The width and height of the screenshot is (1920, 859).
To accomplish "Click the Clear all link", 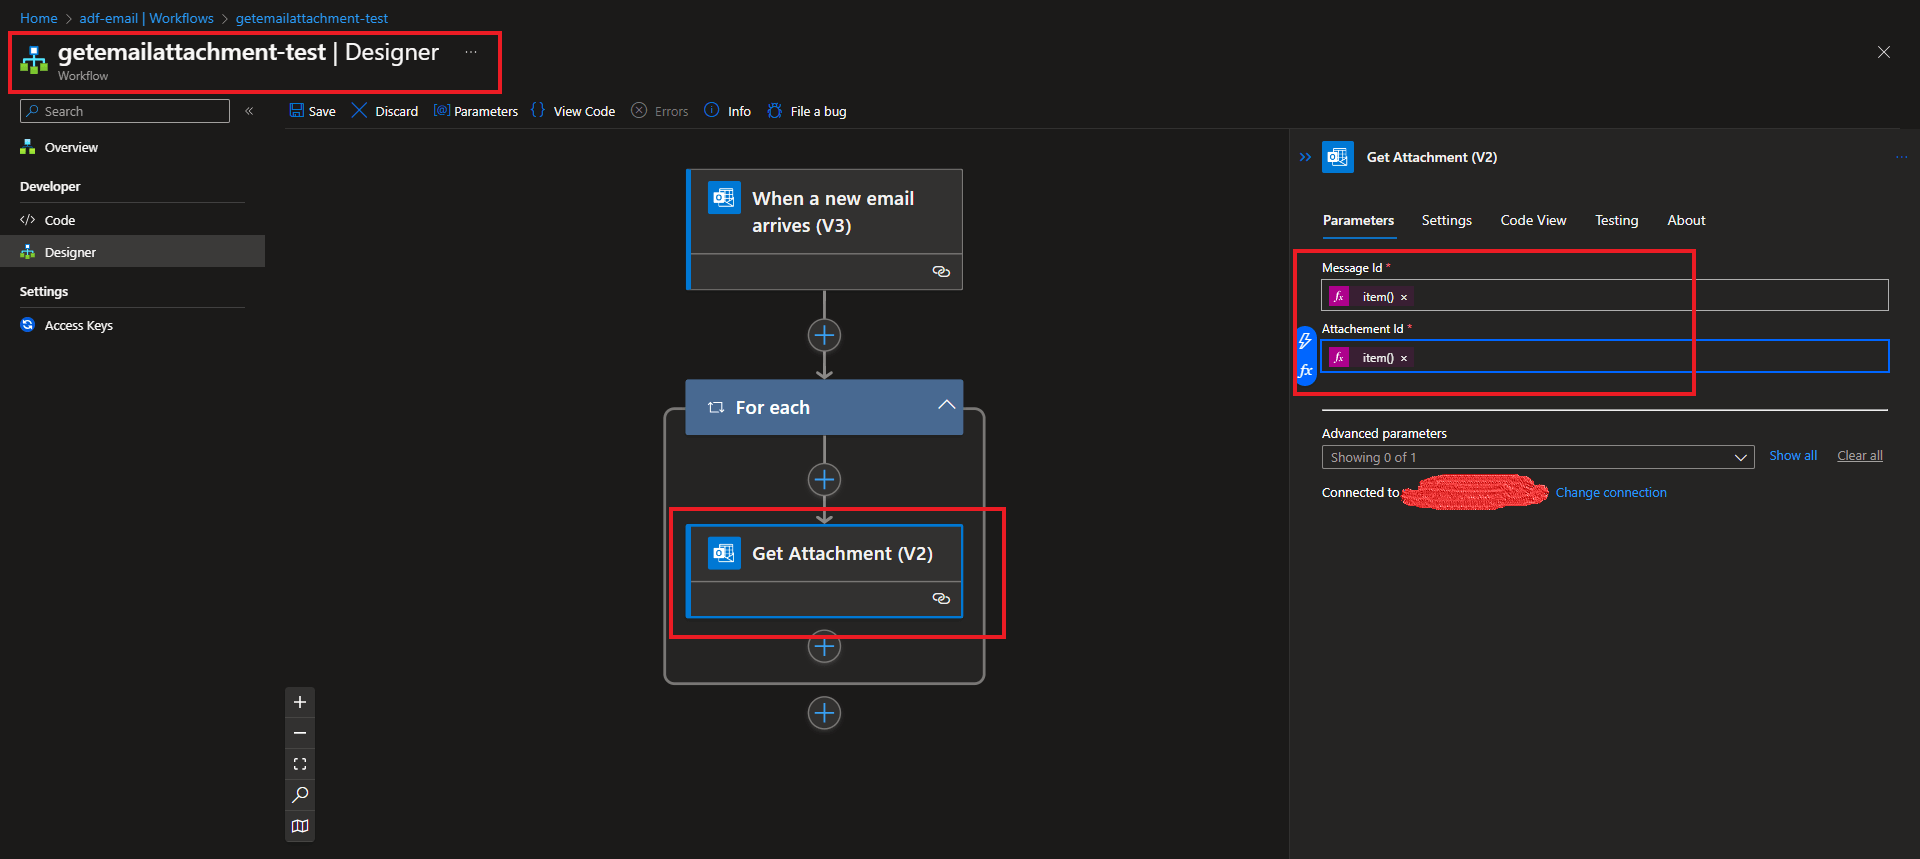I will (x=1859, y=456).
